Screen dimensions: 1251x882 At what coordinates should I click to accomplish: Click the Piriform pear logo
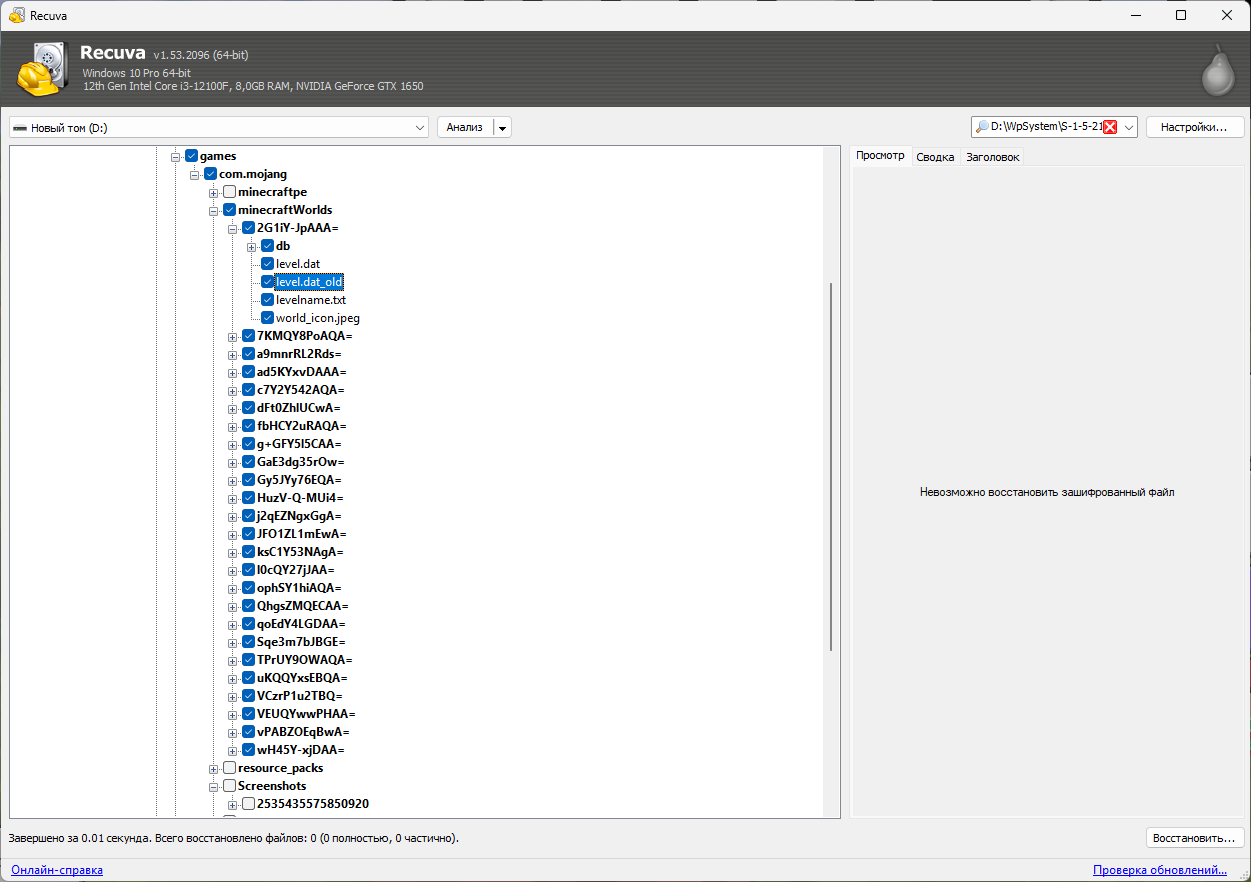click(1218, 71)
